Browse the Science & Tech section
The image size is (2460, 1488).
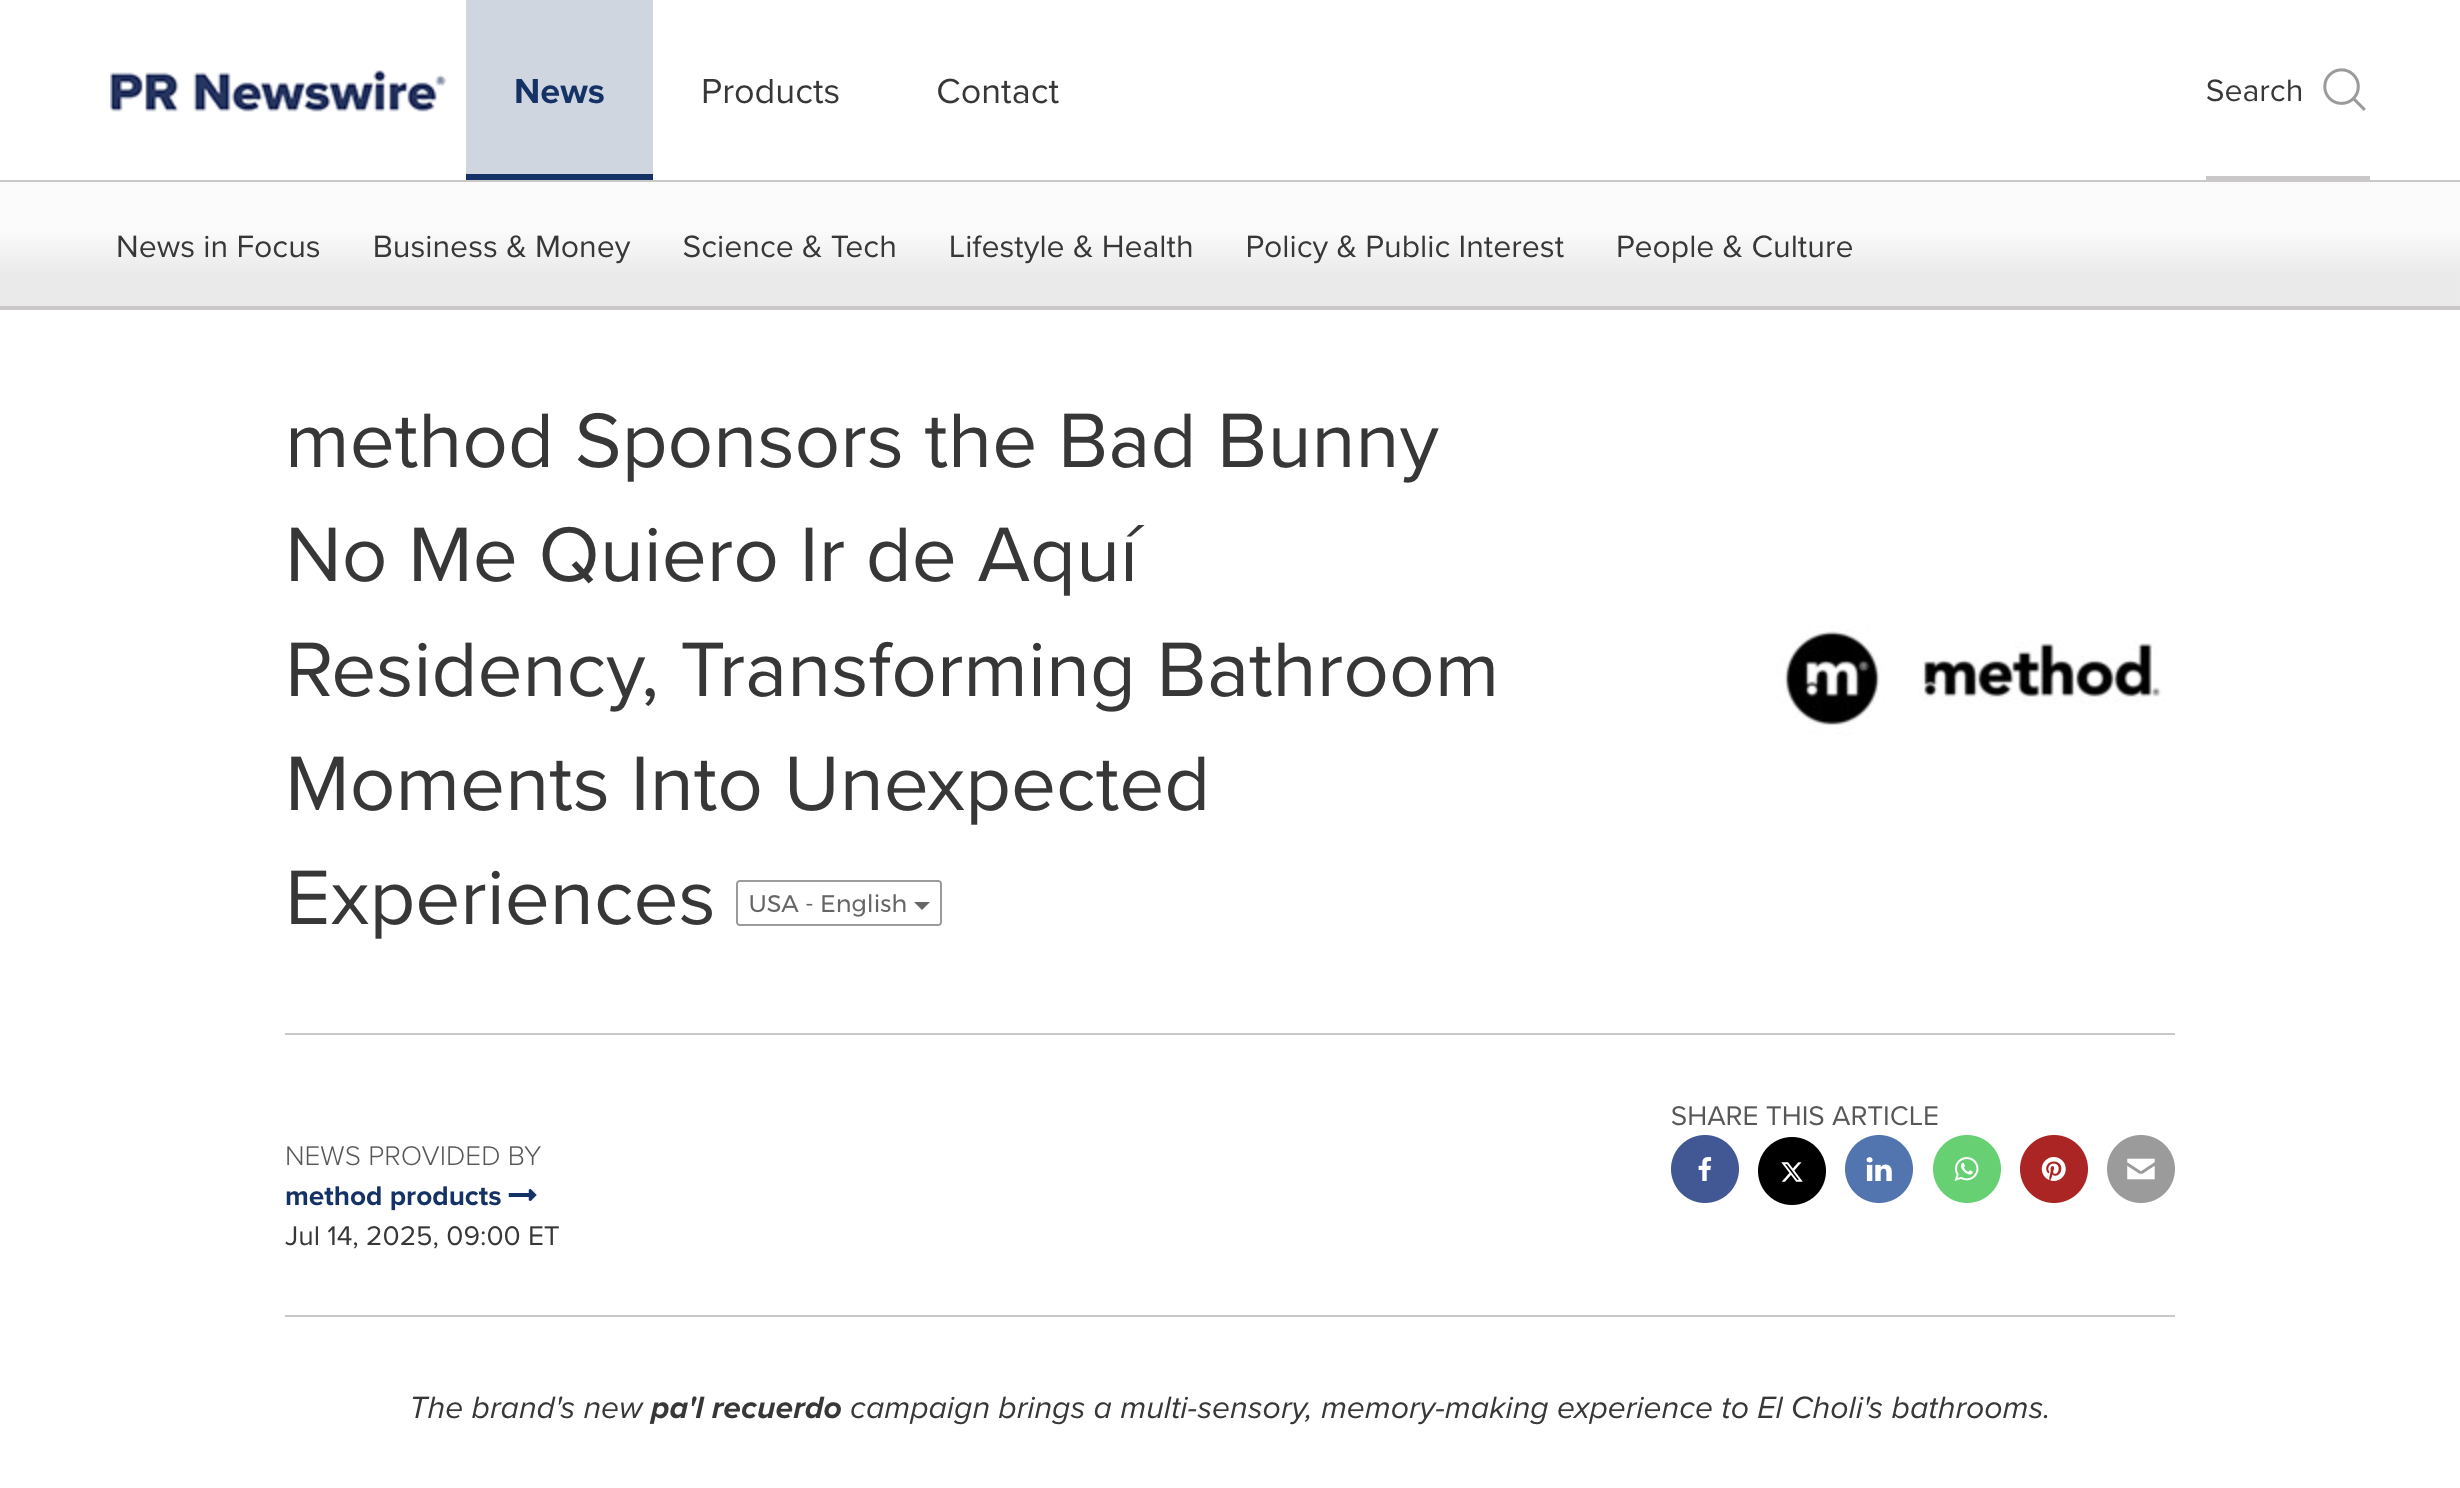click(x=789, y=246)
